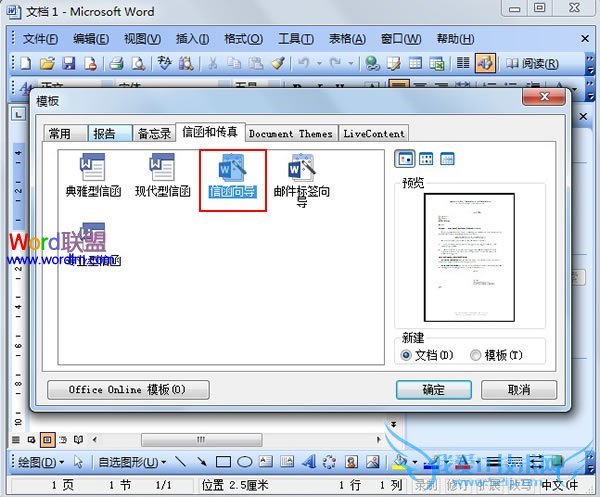
Task: Click the Cut scissors icon
Action: pyautogui.click(x=213, y=63)
